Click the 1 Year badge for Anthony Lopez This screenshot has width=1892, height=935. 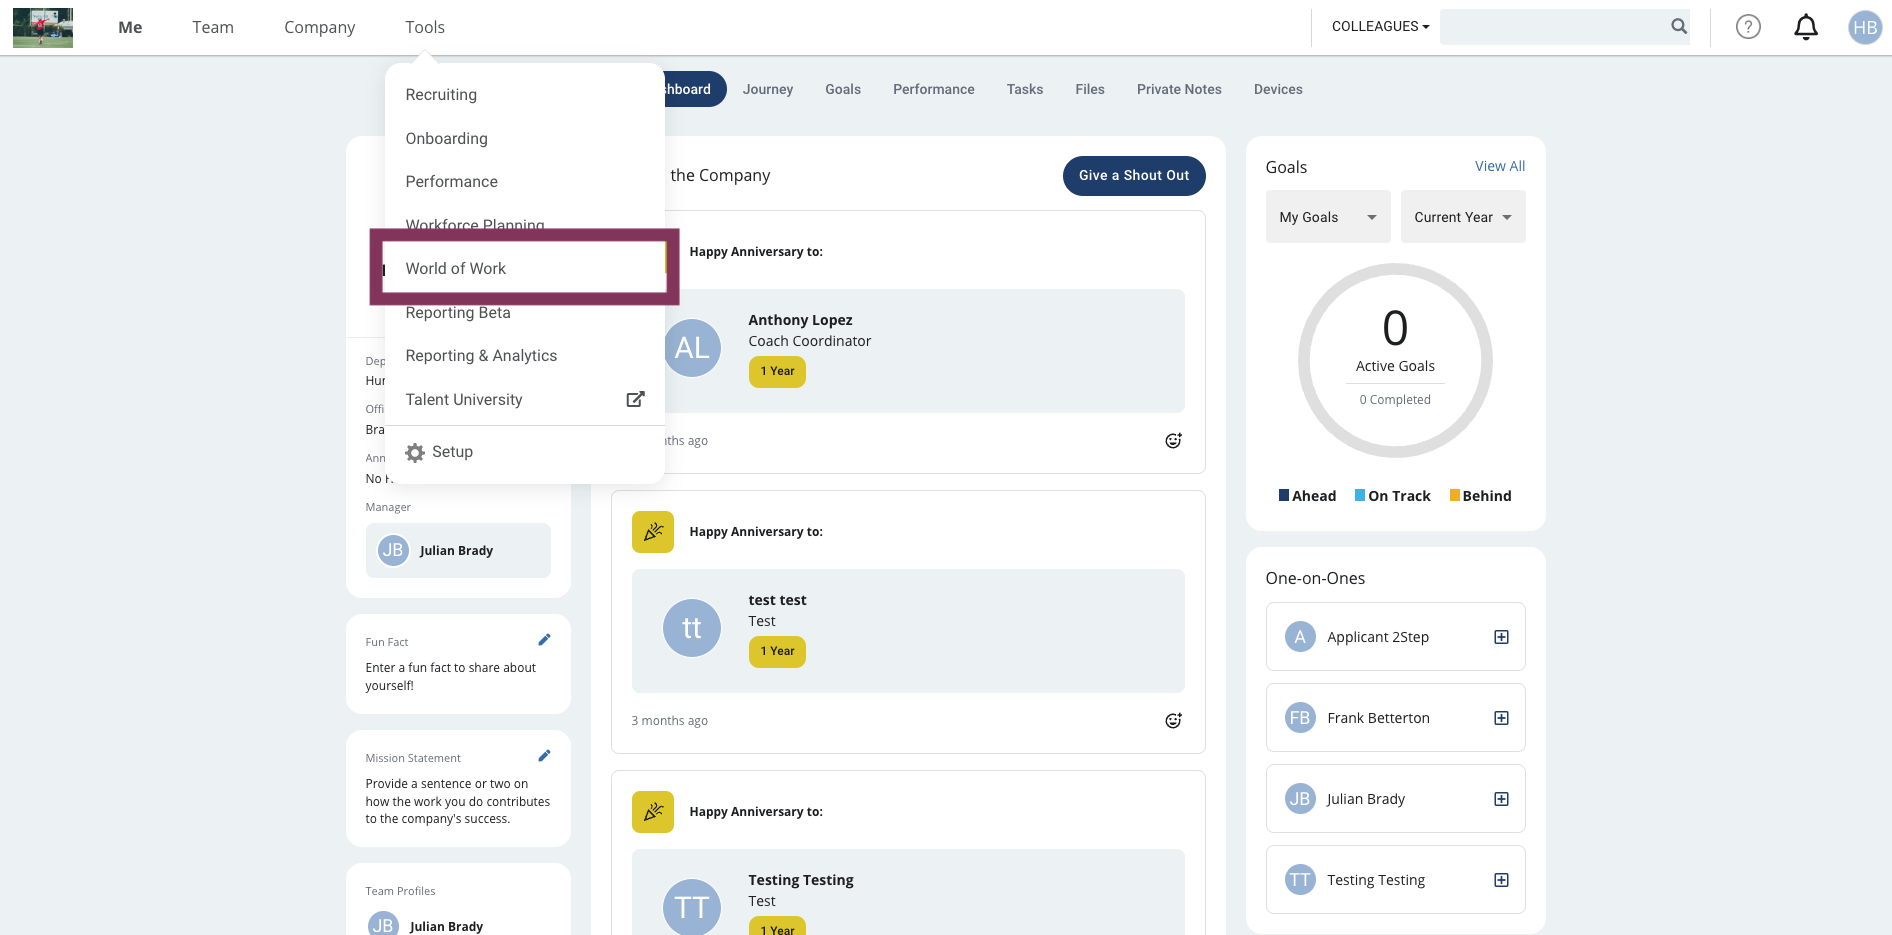[777, 372]
